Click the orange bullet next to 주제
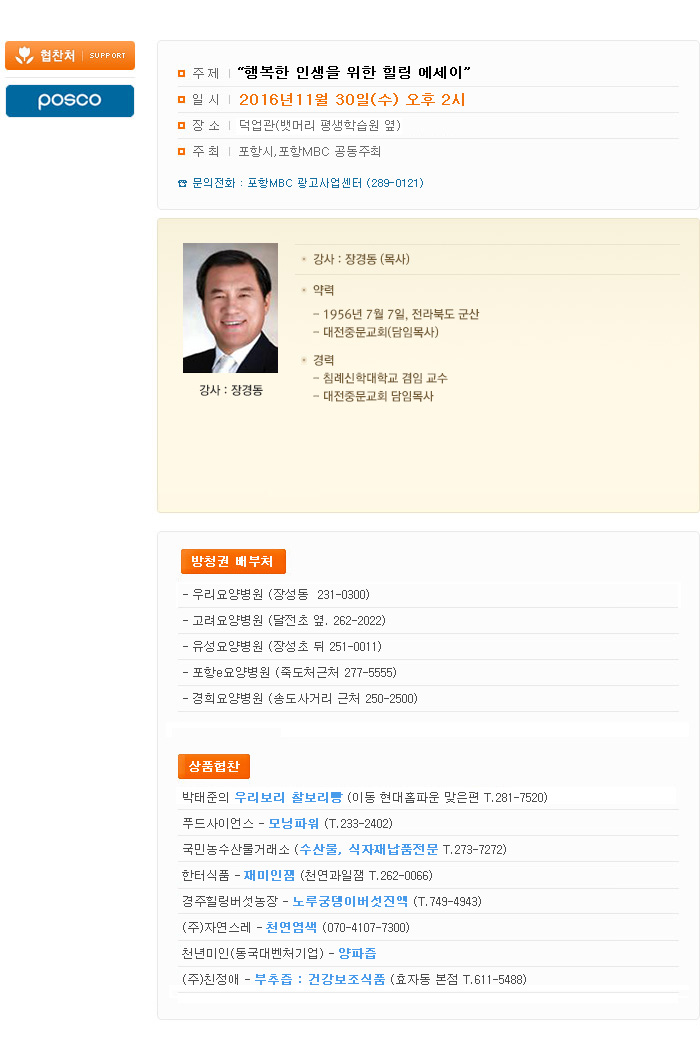 [181, 73]
